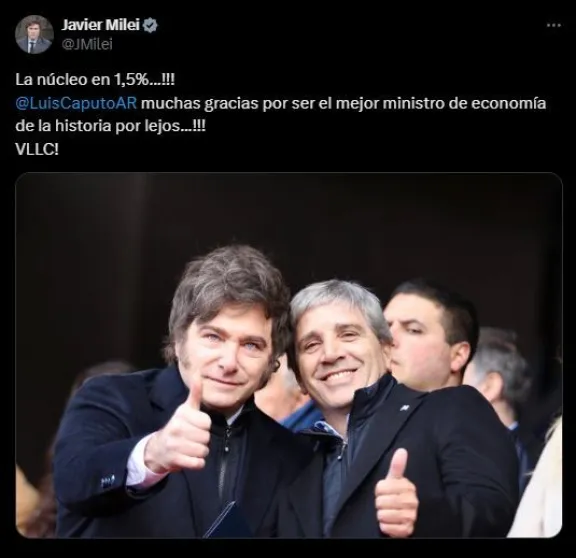
Task: Open the @JMilei handle link
Action: click(87, 44)
